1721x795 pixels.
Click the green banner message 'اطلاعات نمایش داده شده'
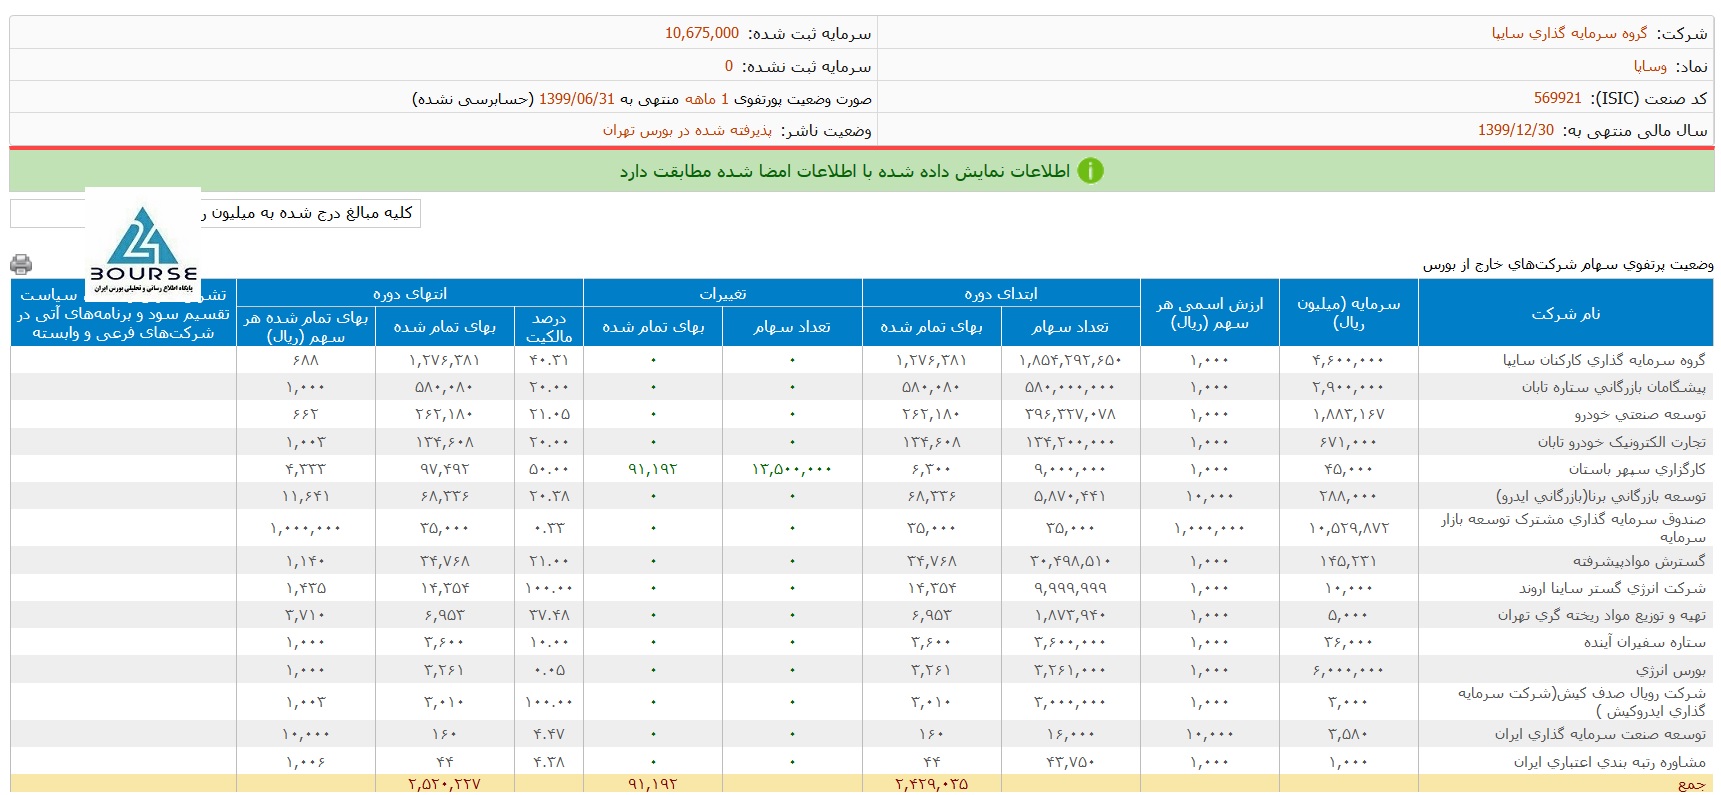click(845, 171)
